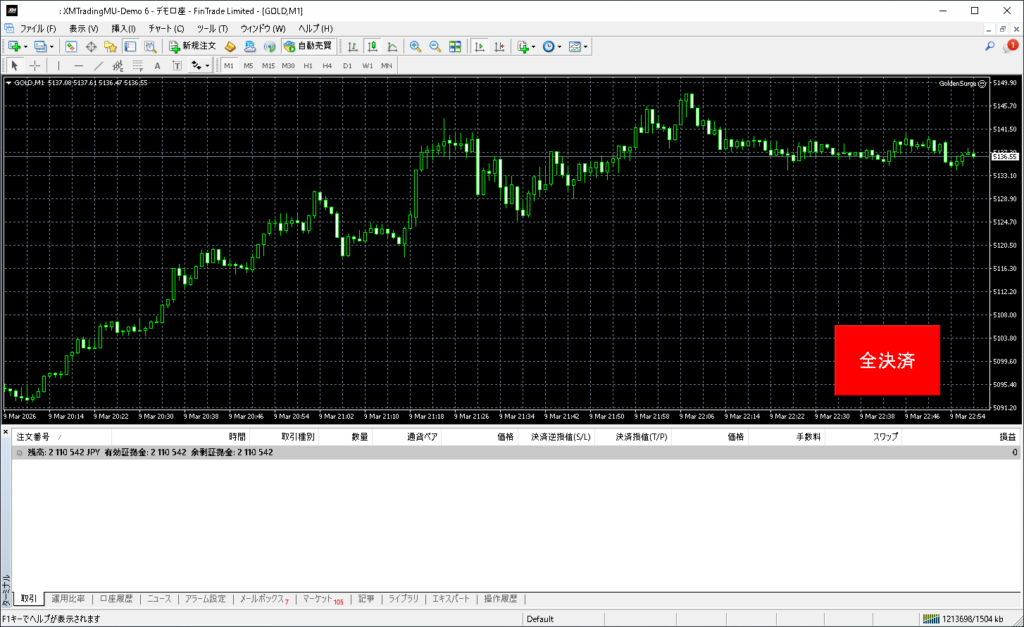Click the zoom in magnifier icon

[x=415, y=46]
